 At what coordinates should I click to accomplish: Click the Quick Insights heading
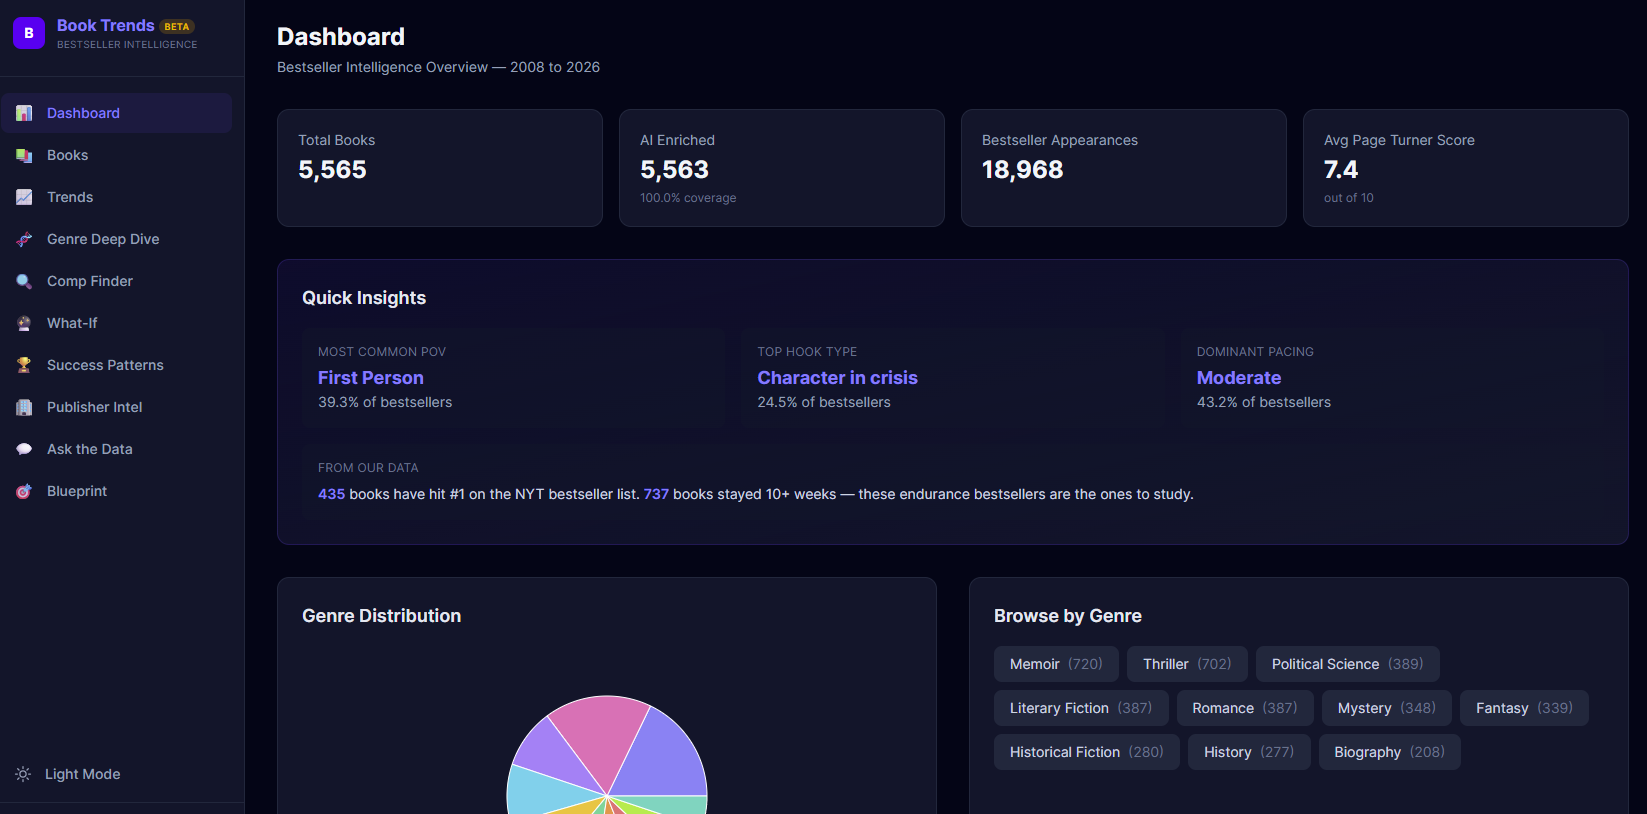[x=364, y=298]
